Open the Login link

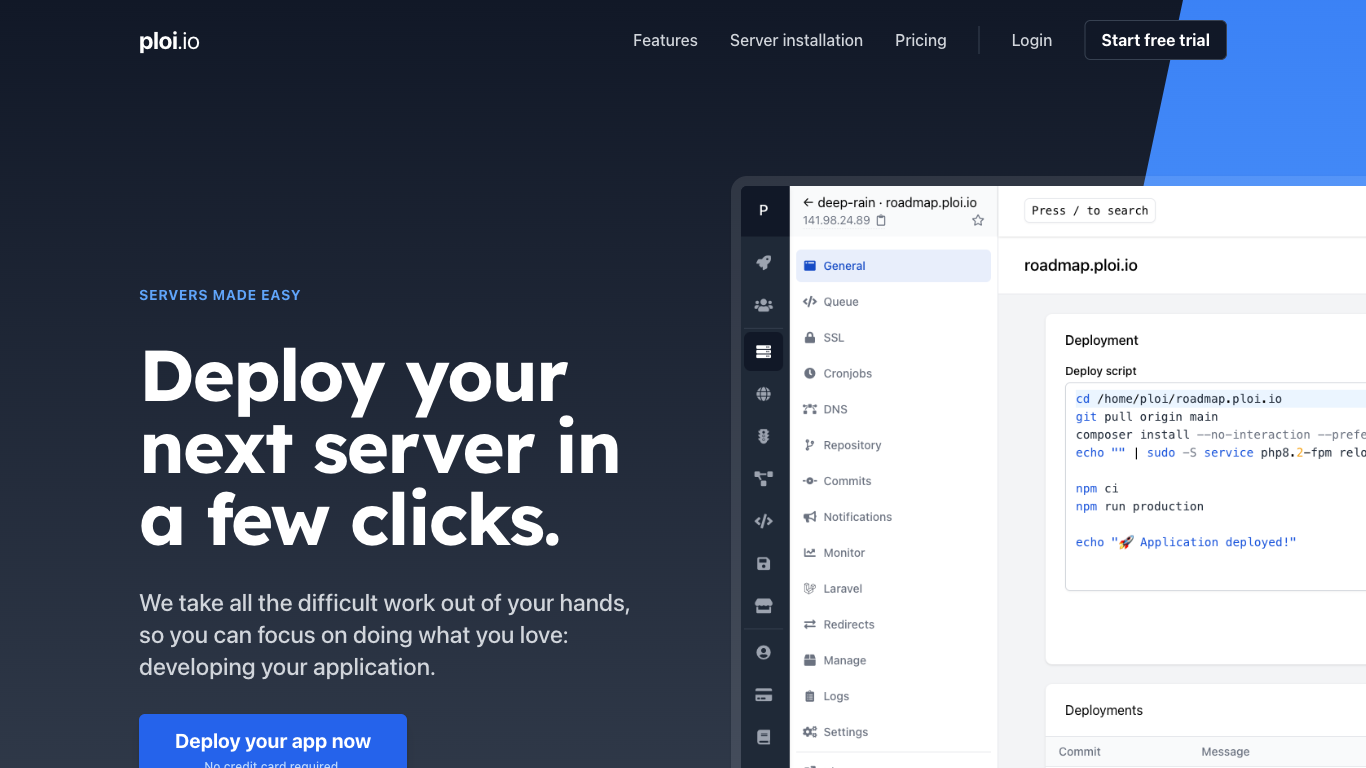pos(1031,40)
